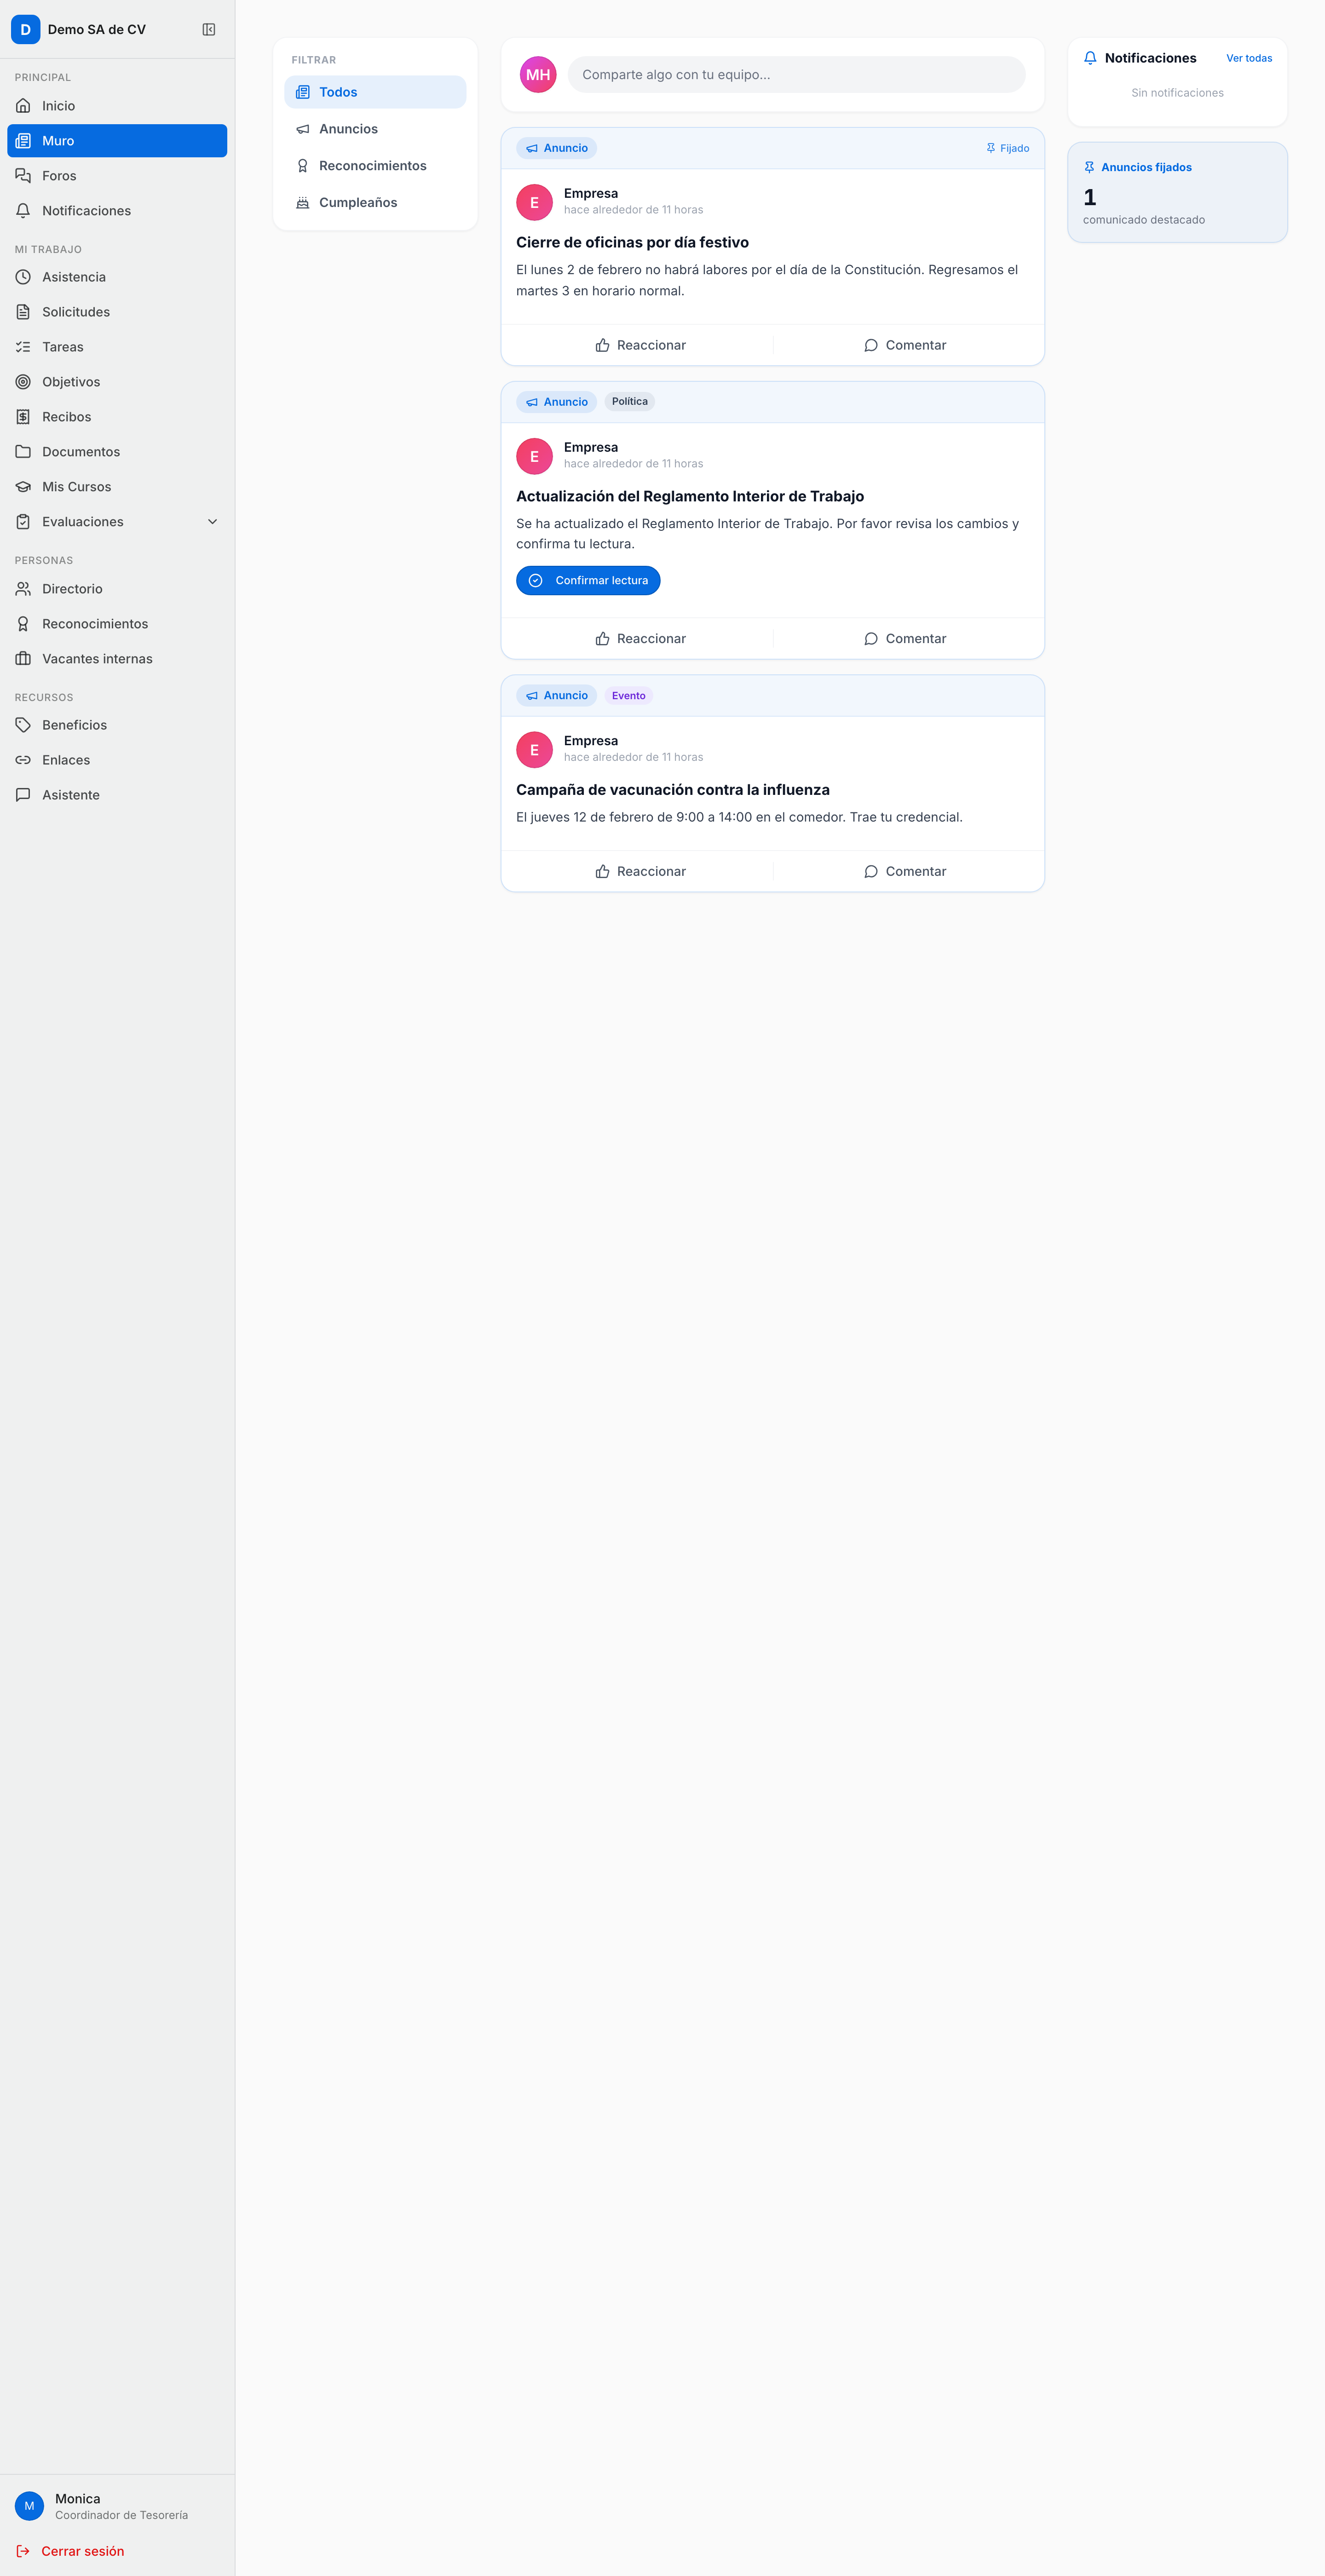1325x2576 pixels.
Task: Click the Confirmar lectura button
Action: (x=588, y=581)
